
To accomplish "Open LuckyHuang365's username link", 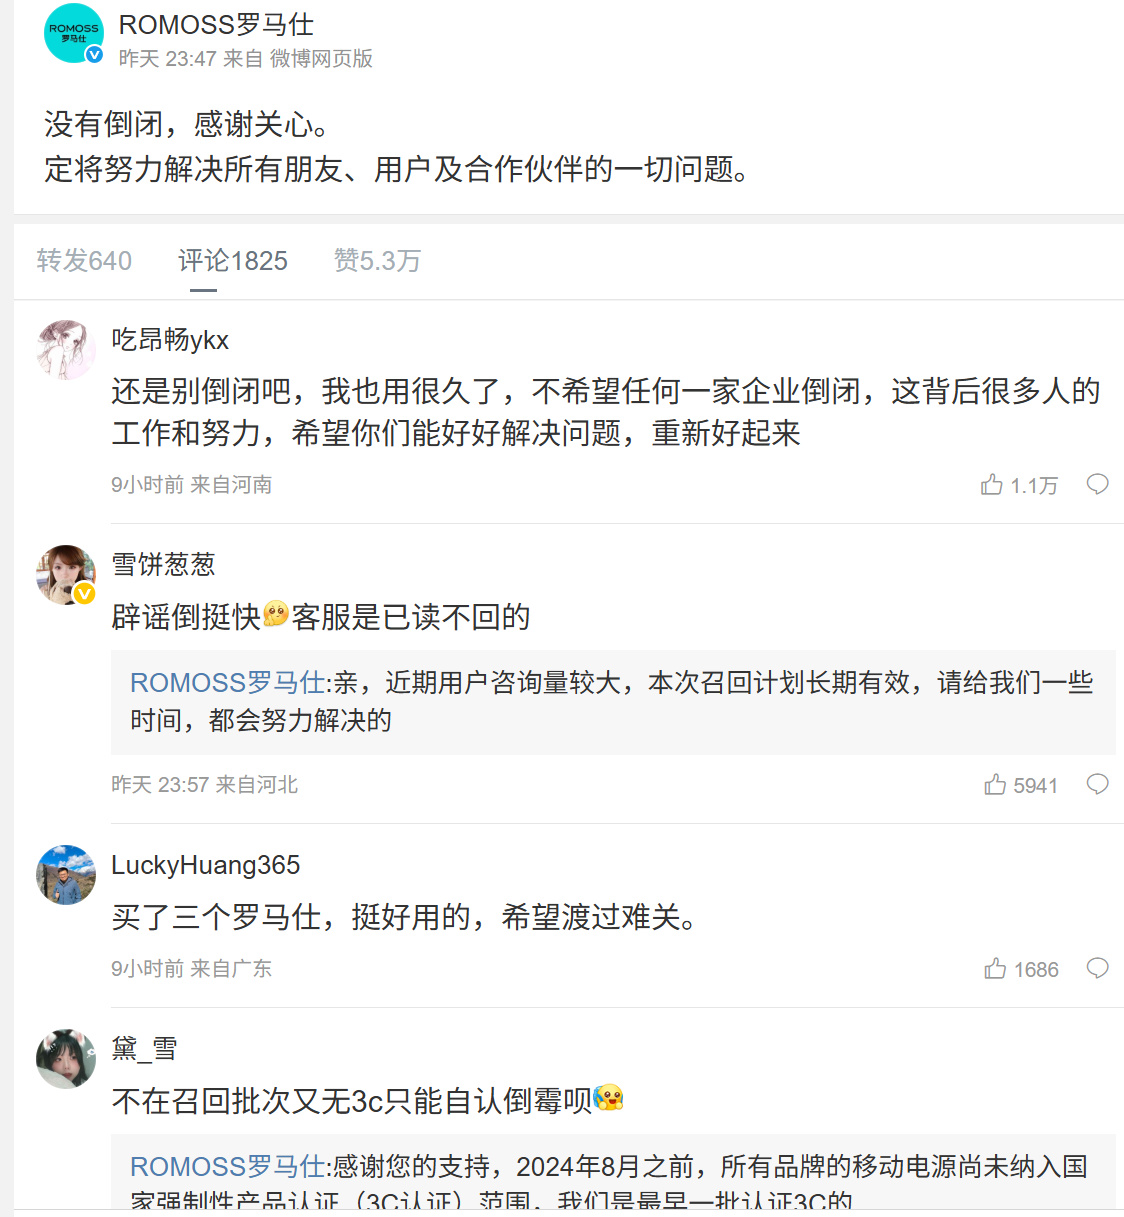I will (x=205, y=865).
